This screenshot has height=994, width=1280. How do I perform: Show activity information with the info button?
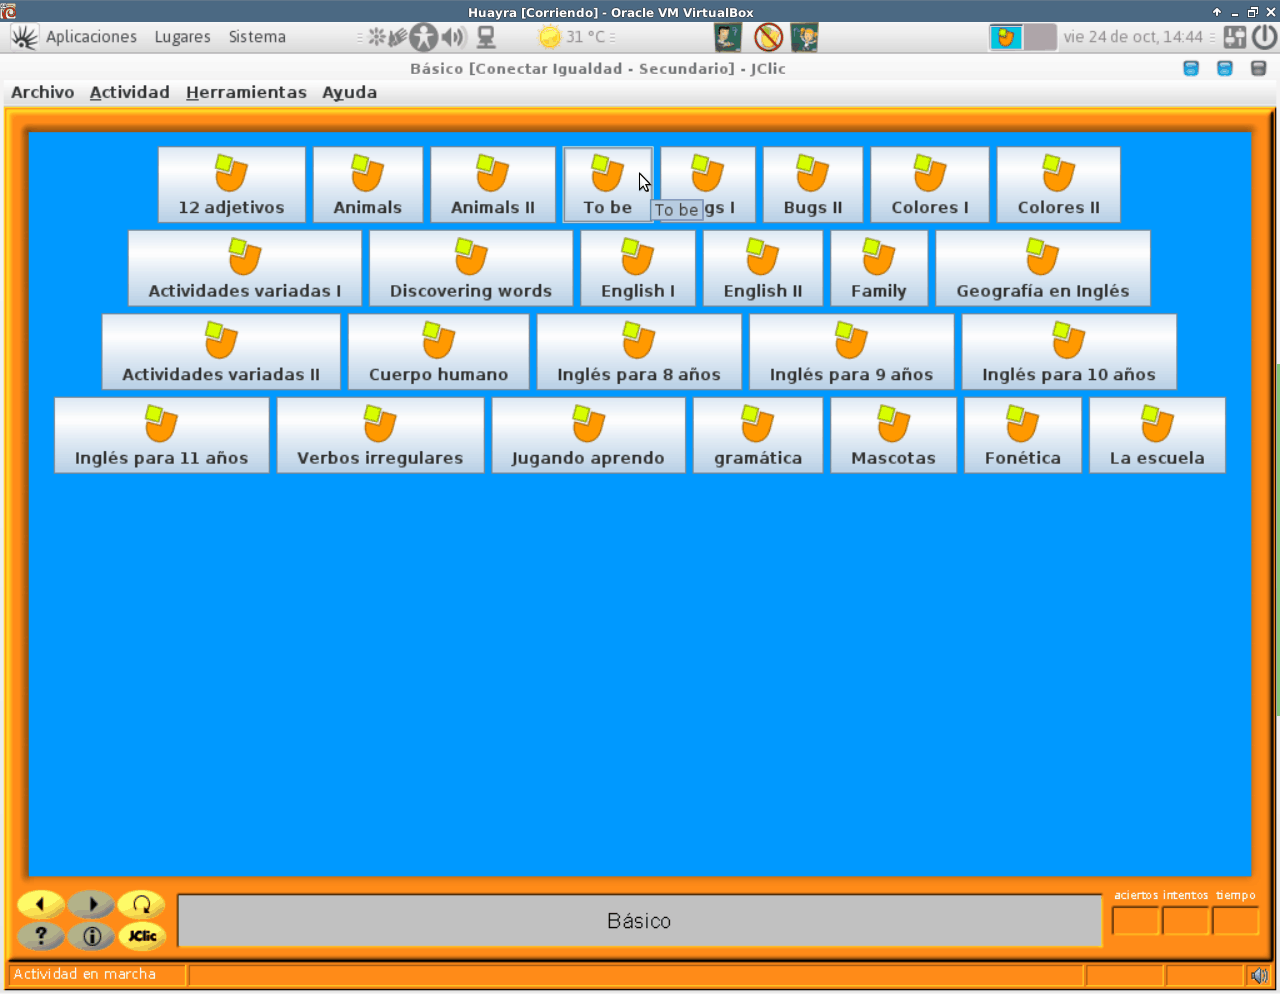tap(92, 936)
